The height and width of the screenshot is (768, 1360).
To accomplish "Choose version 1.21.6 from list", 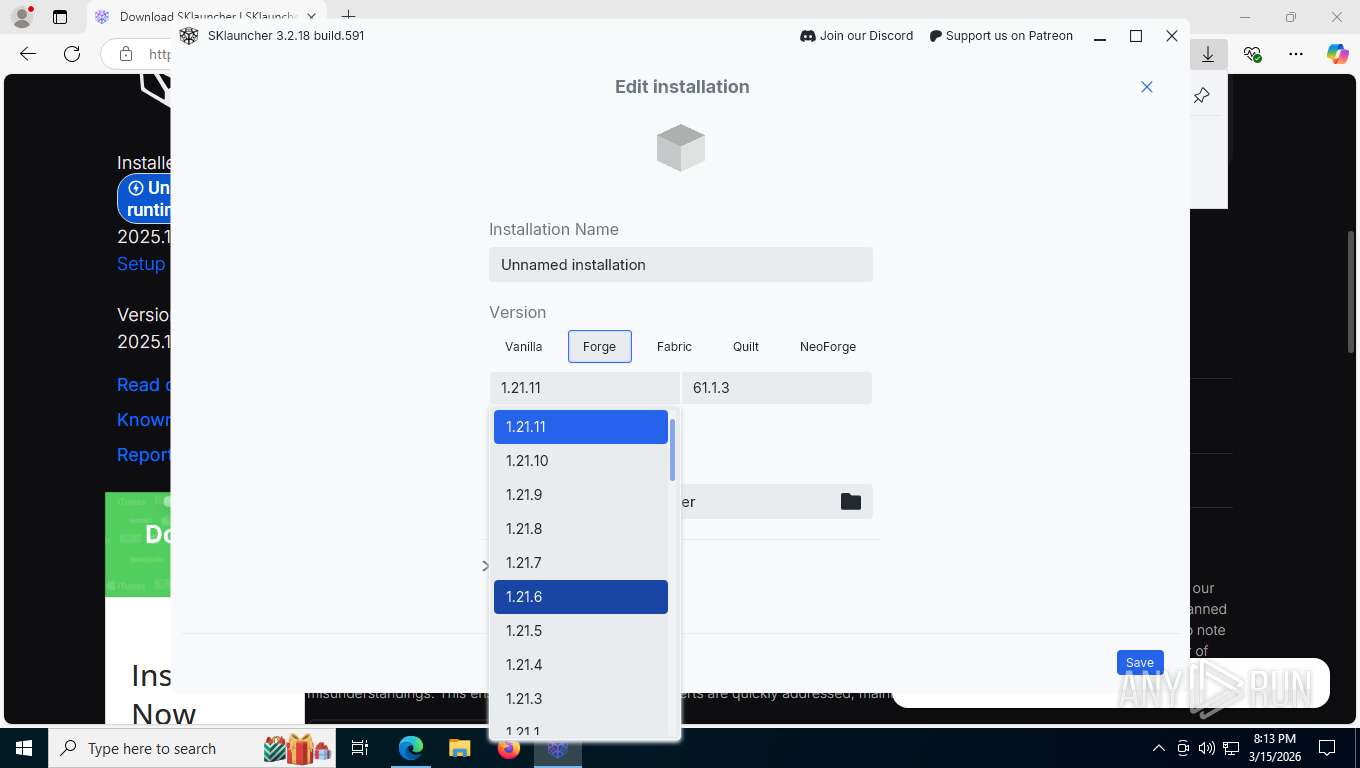I will point(581,597).
